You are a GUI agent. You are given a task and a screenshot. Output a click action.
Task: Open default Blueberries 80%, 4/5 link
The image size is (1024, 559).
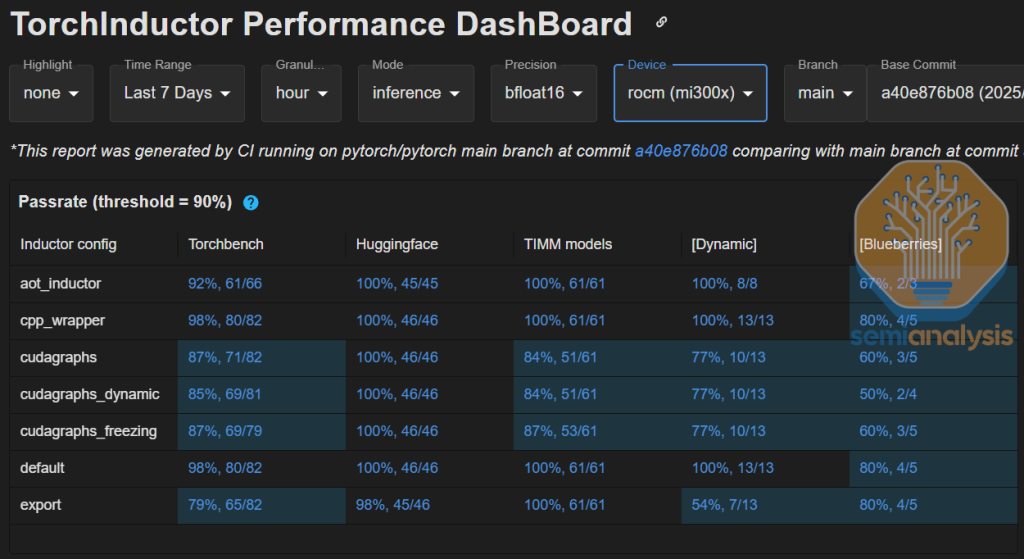pyautogui.click(x=888, y=468)
